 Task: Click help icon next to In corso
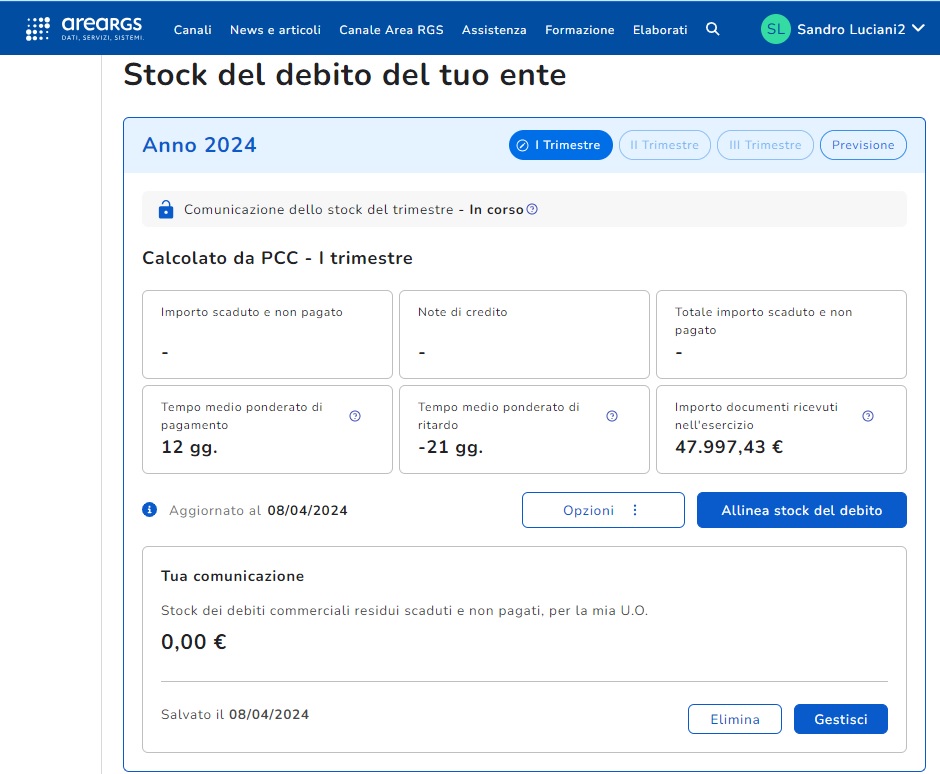532,210
